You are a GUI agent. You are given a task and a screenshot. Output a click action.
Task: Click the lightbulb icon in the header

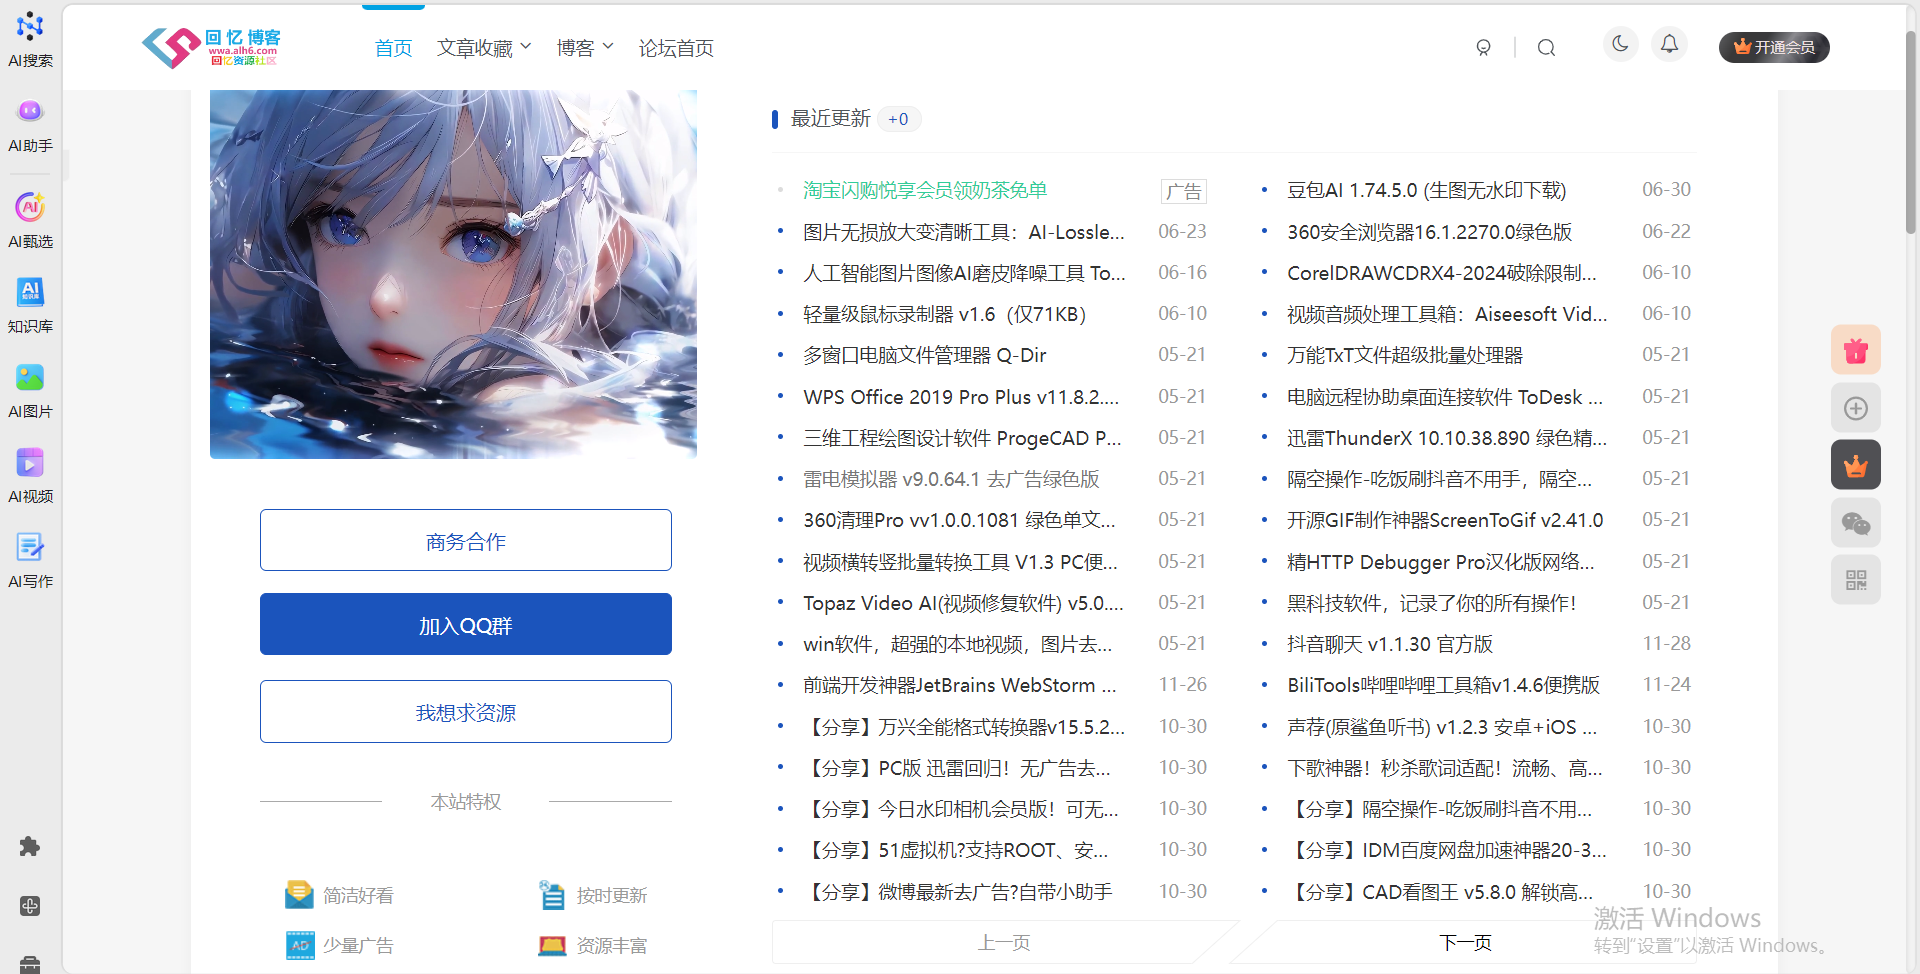click(1483, 48)
